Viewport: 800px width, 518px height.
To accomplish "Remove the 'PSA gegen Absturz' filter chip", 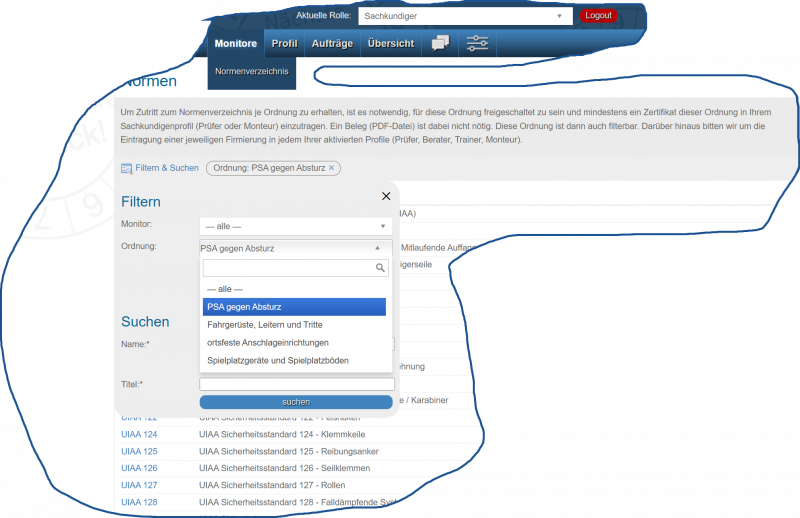I will click(x=331, y=168).
